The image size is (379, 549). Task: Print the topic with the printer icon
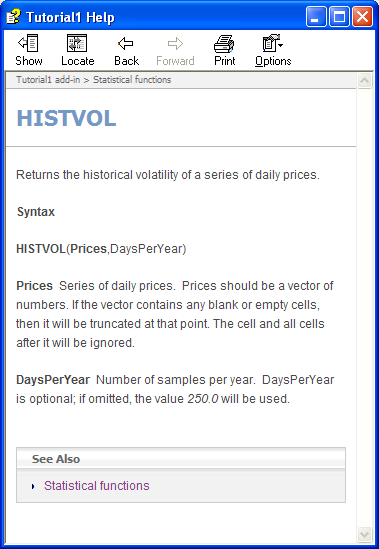pos(224,43)
